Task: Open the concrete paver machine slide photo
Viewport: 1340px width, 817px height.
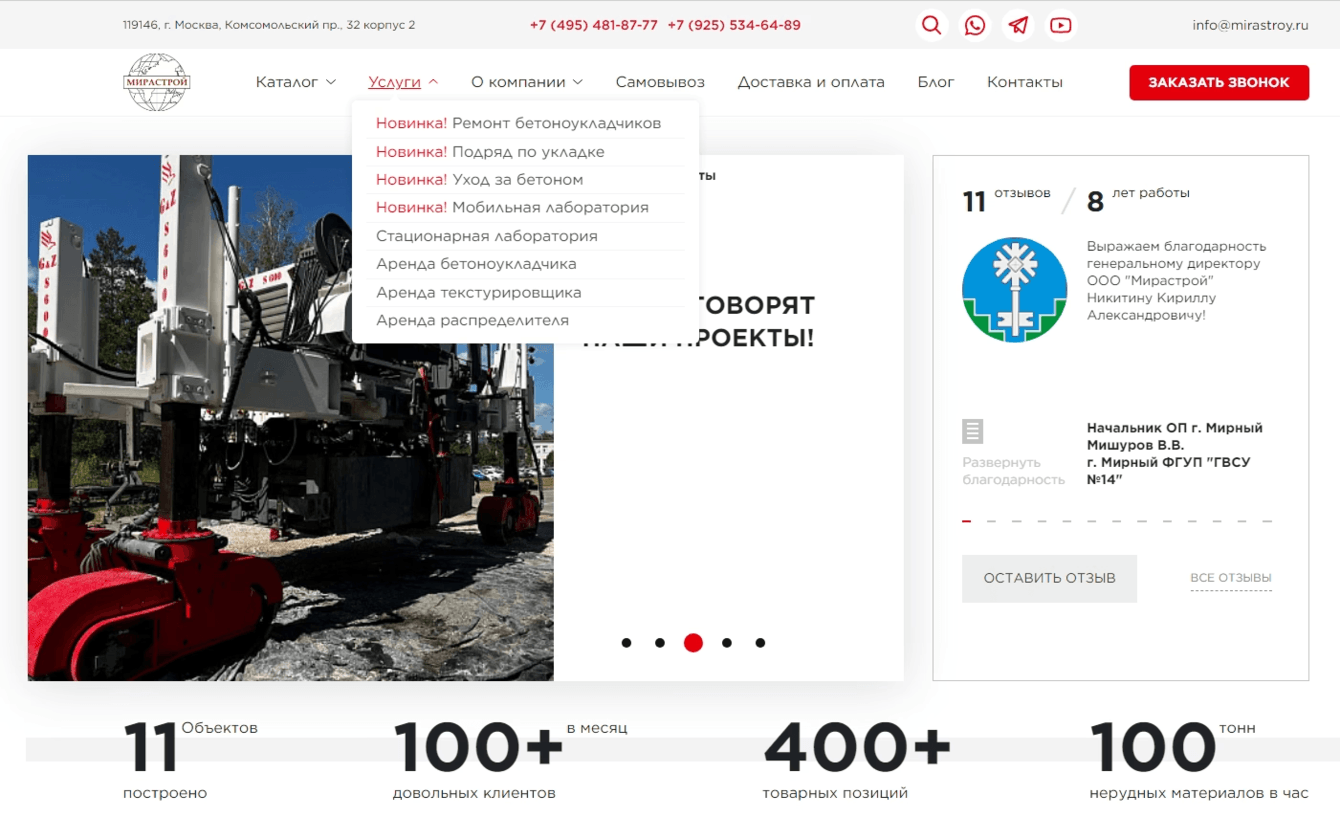Action: (291, 418)
